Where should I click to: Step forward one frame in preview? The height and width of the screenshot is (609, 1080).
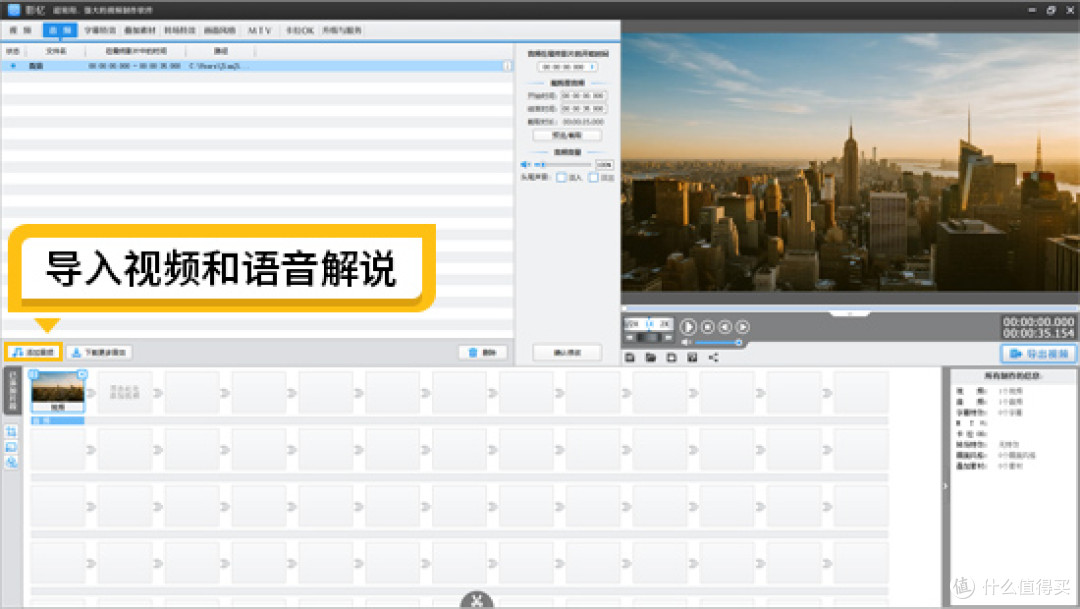742,327
